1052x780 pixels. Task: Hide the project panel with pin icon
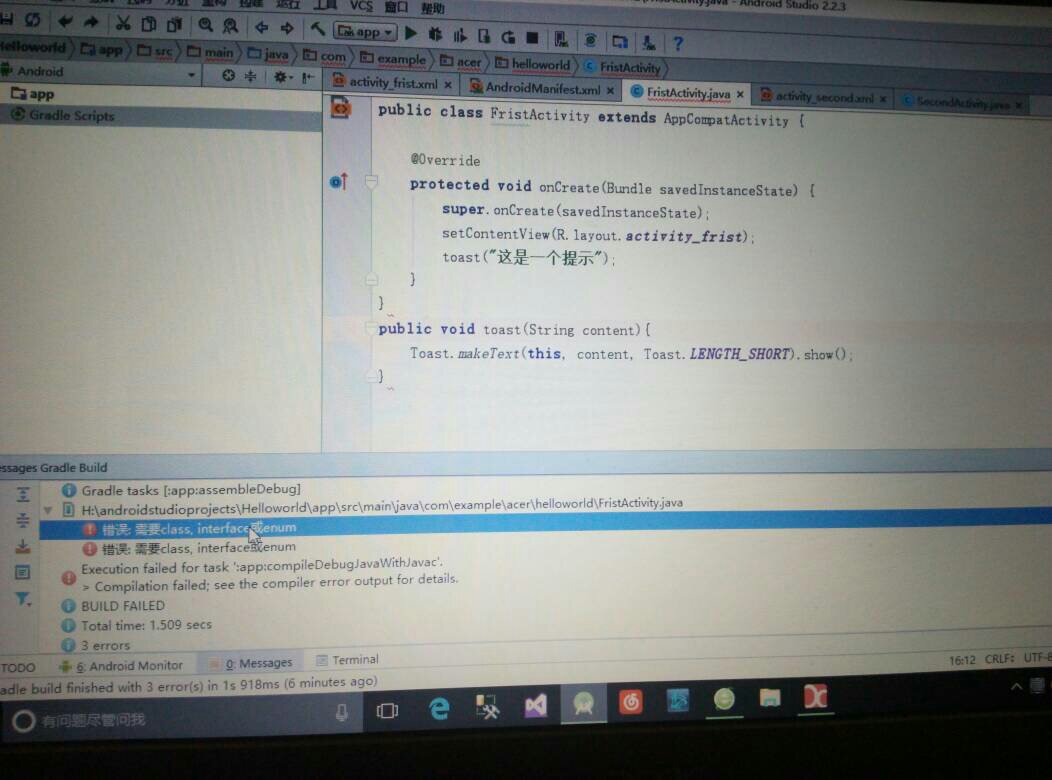pos(307,78)
